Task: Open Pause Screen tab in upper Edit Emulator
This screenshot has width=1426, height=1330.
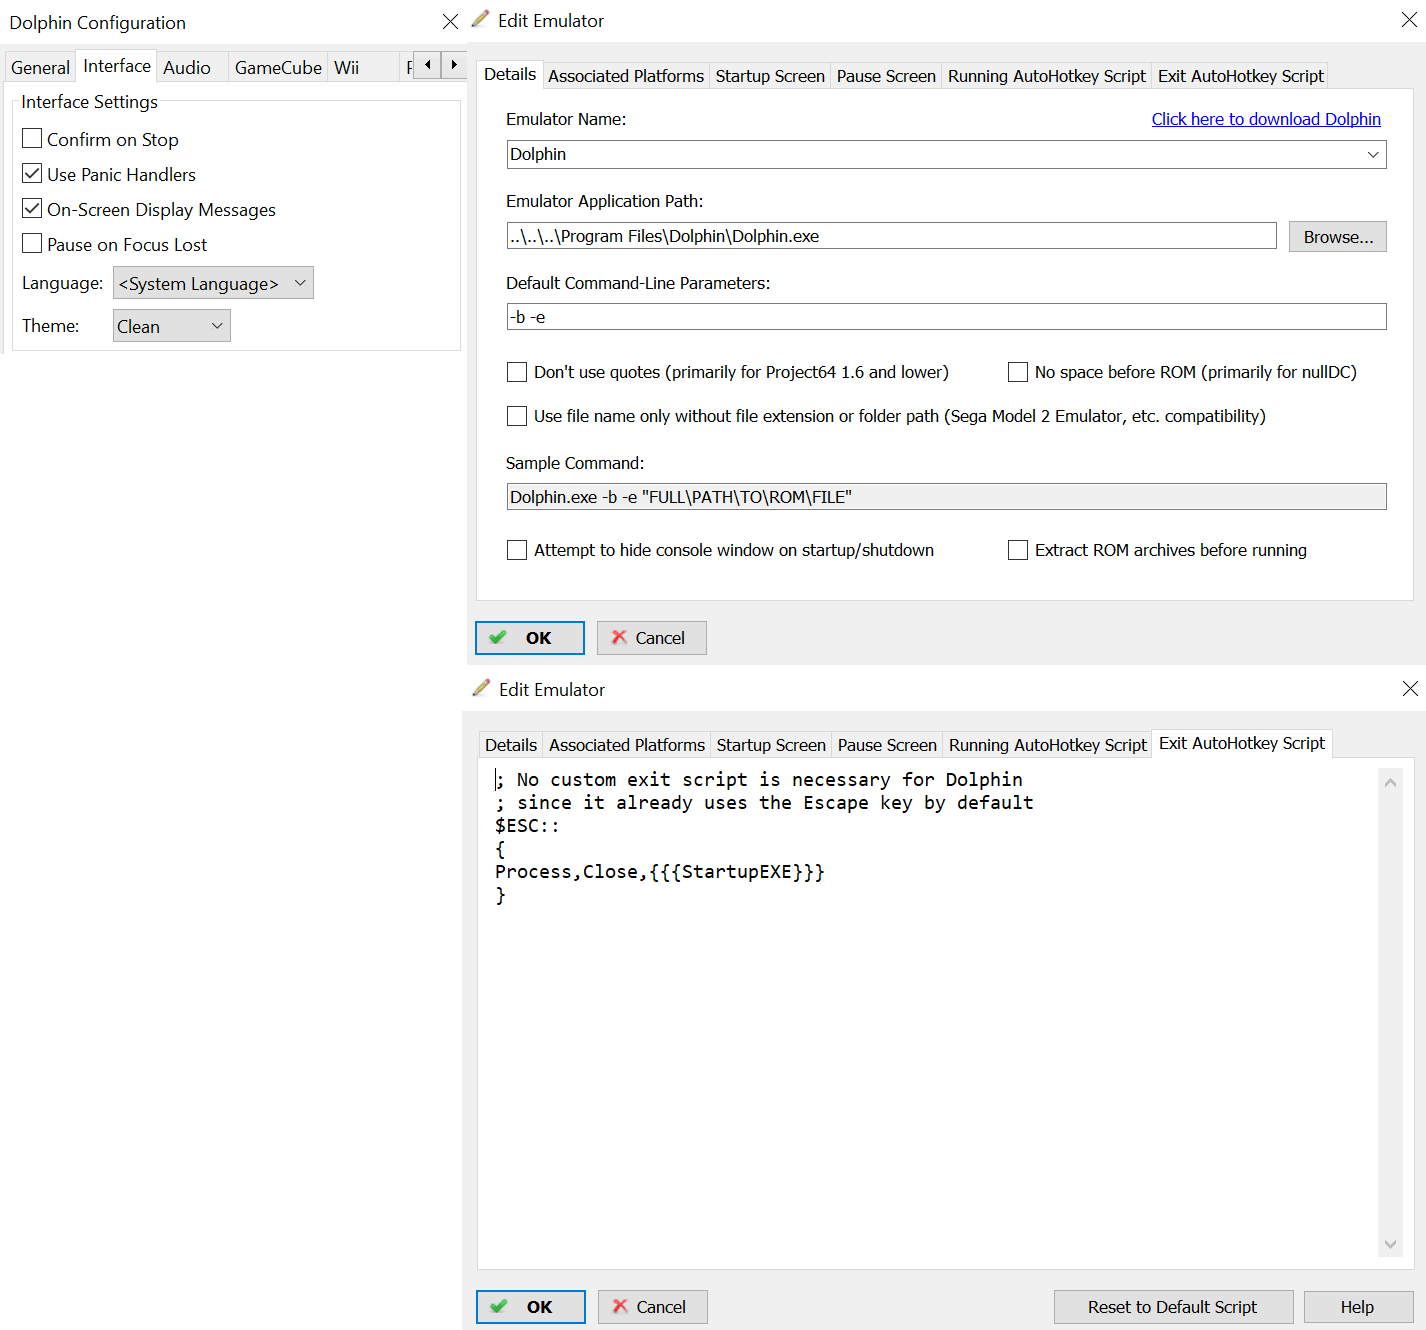Action: pyautogui.click(x=886, y=76)
